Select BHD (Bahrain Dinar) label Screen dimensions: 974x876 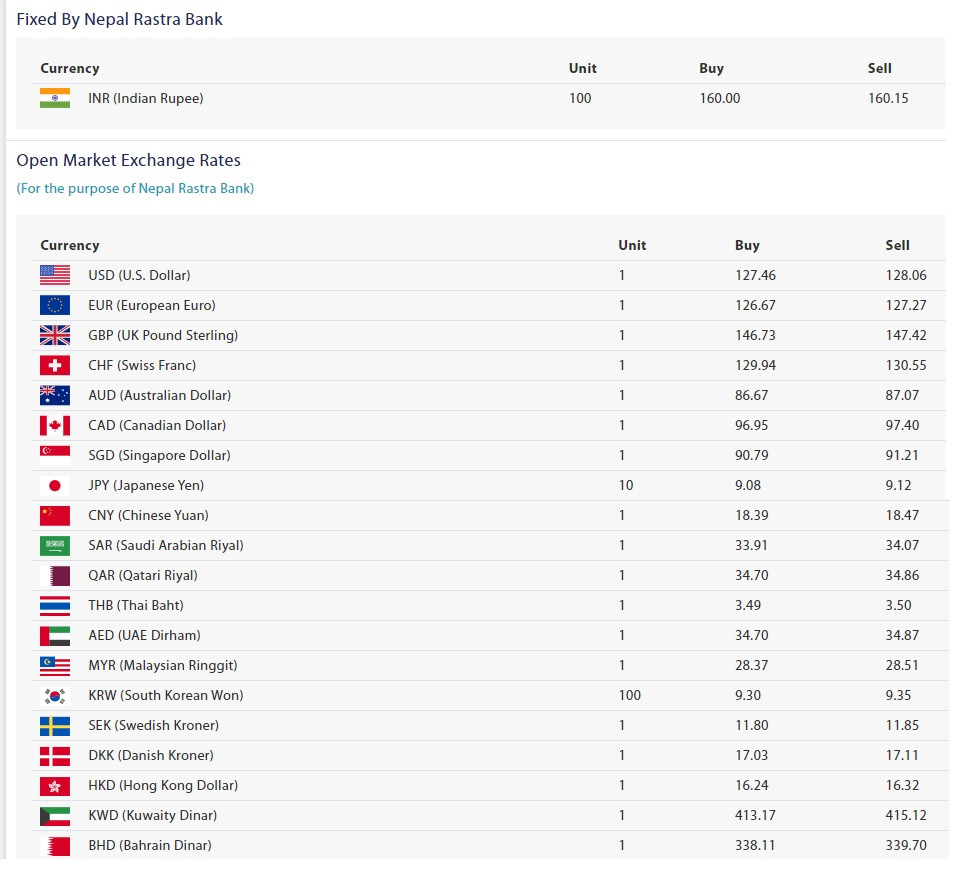coord(150,846)
